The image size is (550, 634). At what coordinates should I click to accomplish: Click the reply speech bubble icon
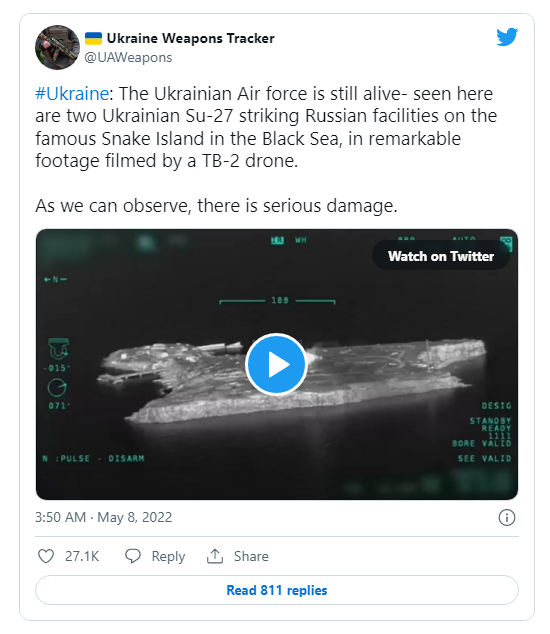click(x=133, y=556)
